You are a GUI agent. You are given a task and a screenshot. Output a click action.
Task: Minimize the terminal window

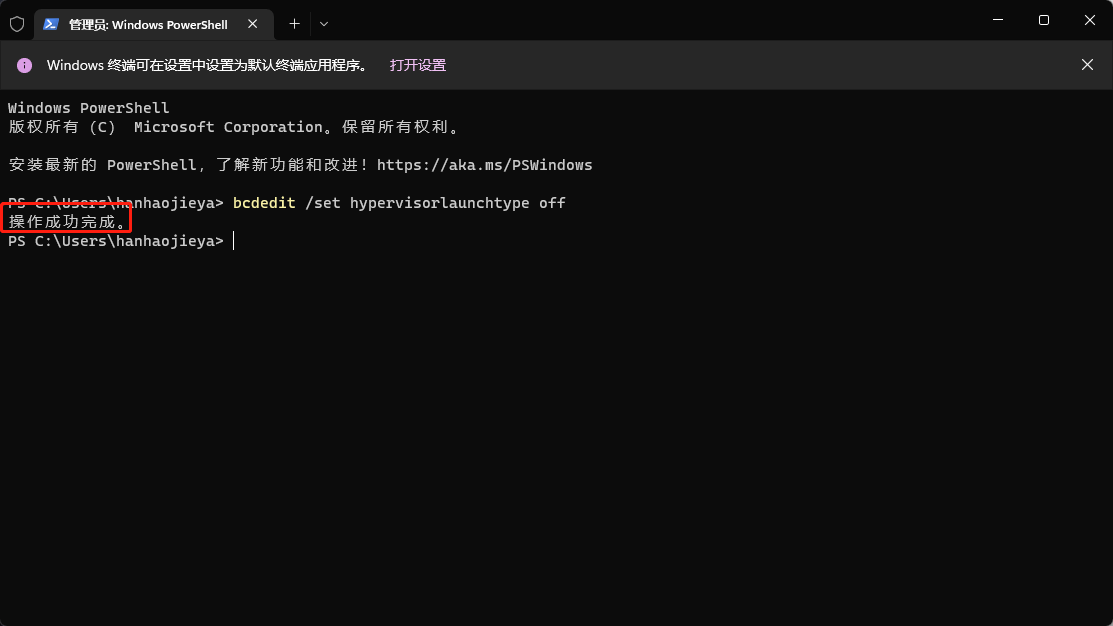pos(998,20)
